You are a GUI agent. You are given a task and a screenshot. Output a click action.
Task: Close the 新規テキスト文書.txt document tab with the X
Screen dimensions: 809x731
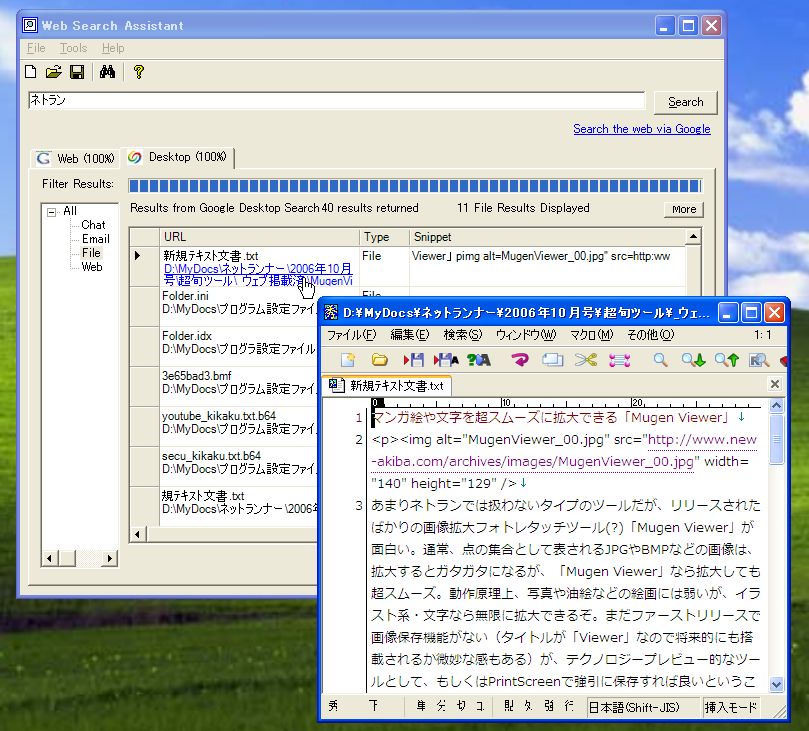(774, 384)
